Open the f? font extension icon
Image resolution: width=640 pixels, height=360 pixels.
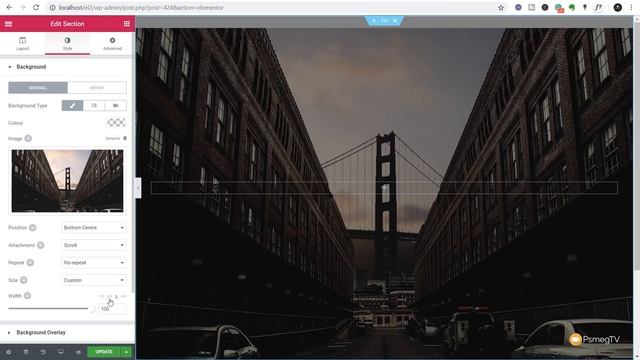click(598, 7)
